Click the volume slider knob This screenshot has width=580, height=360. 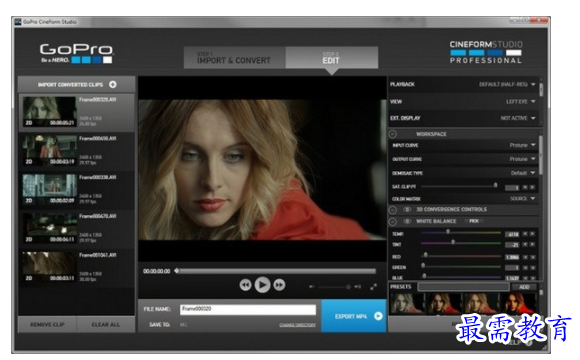348,287
